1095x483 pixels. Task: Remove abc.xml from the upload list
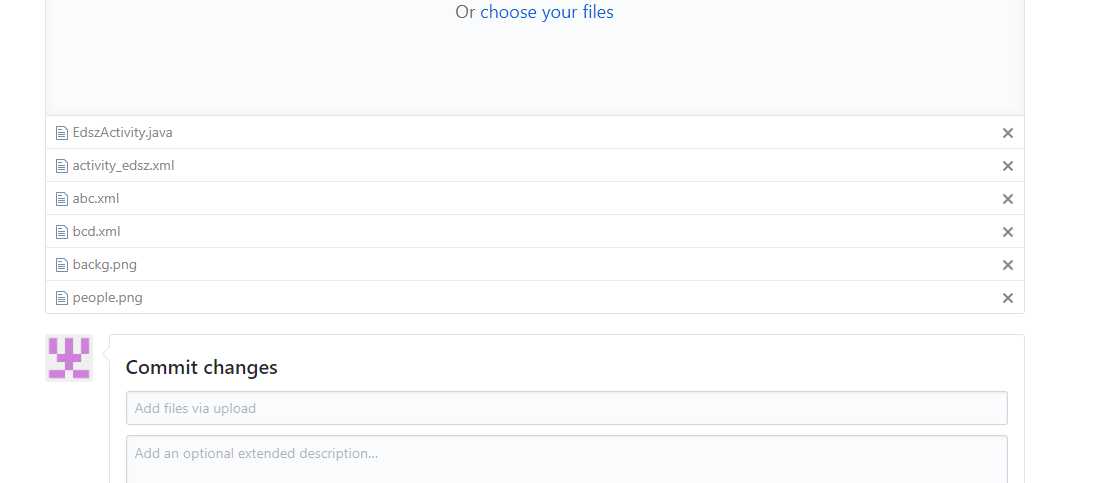coord(1007,198)
